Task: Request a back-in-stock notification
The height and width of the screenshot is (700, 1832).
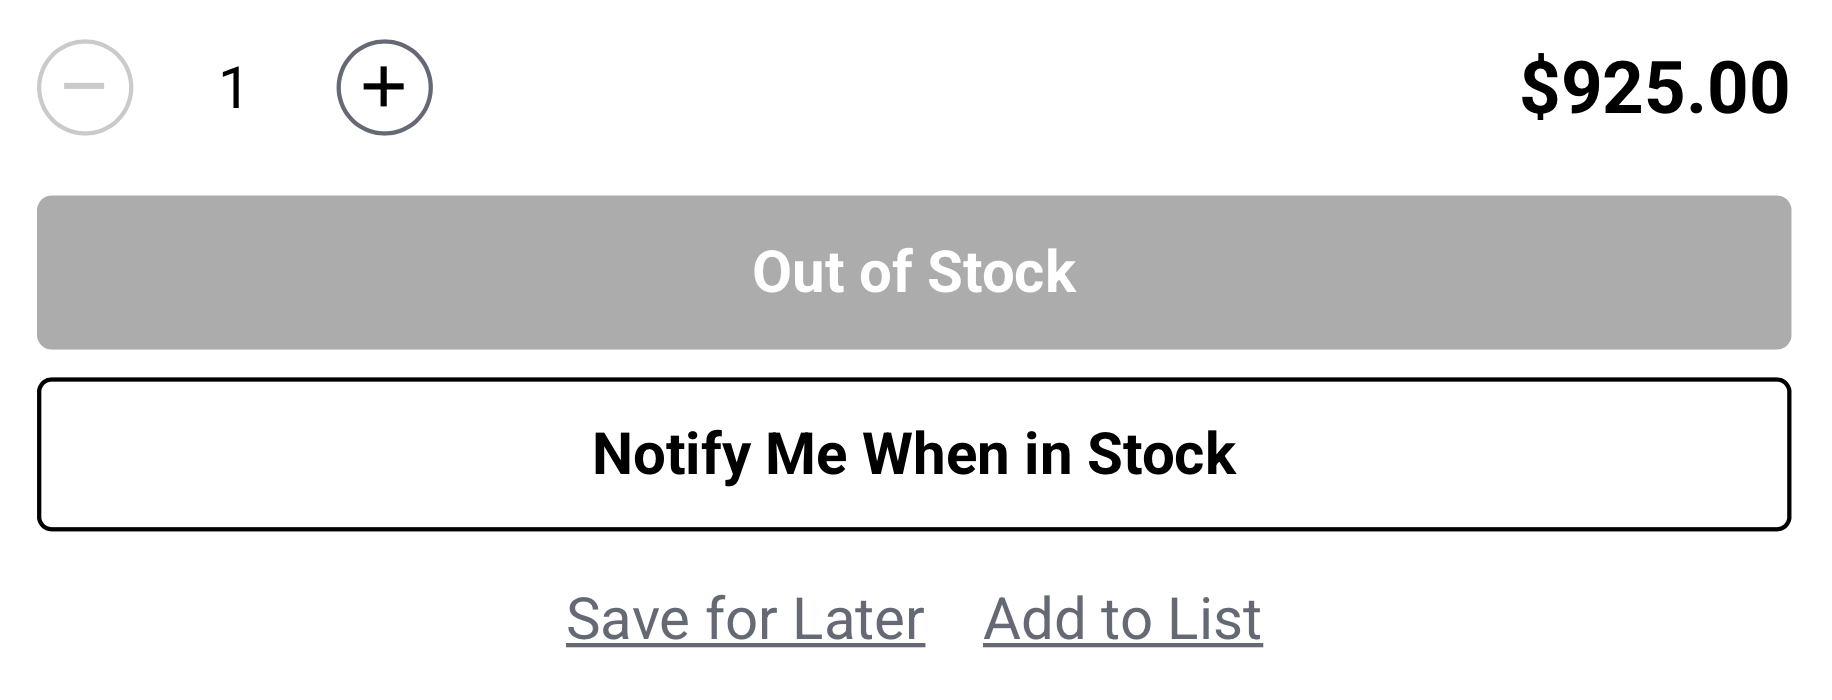Action: tap(914, 454)
